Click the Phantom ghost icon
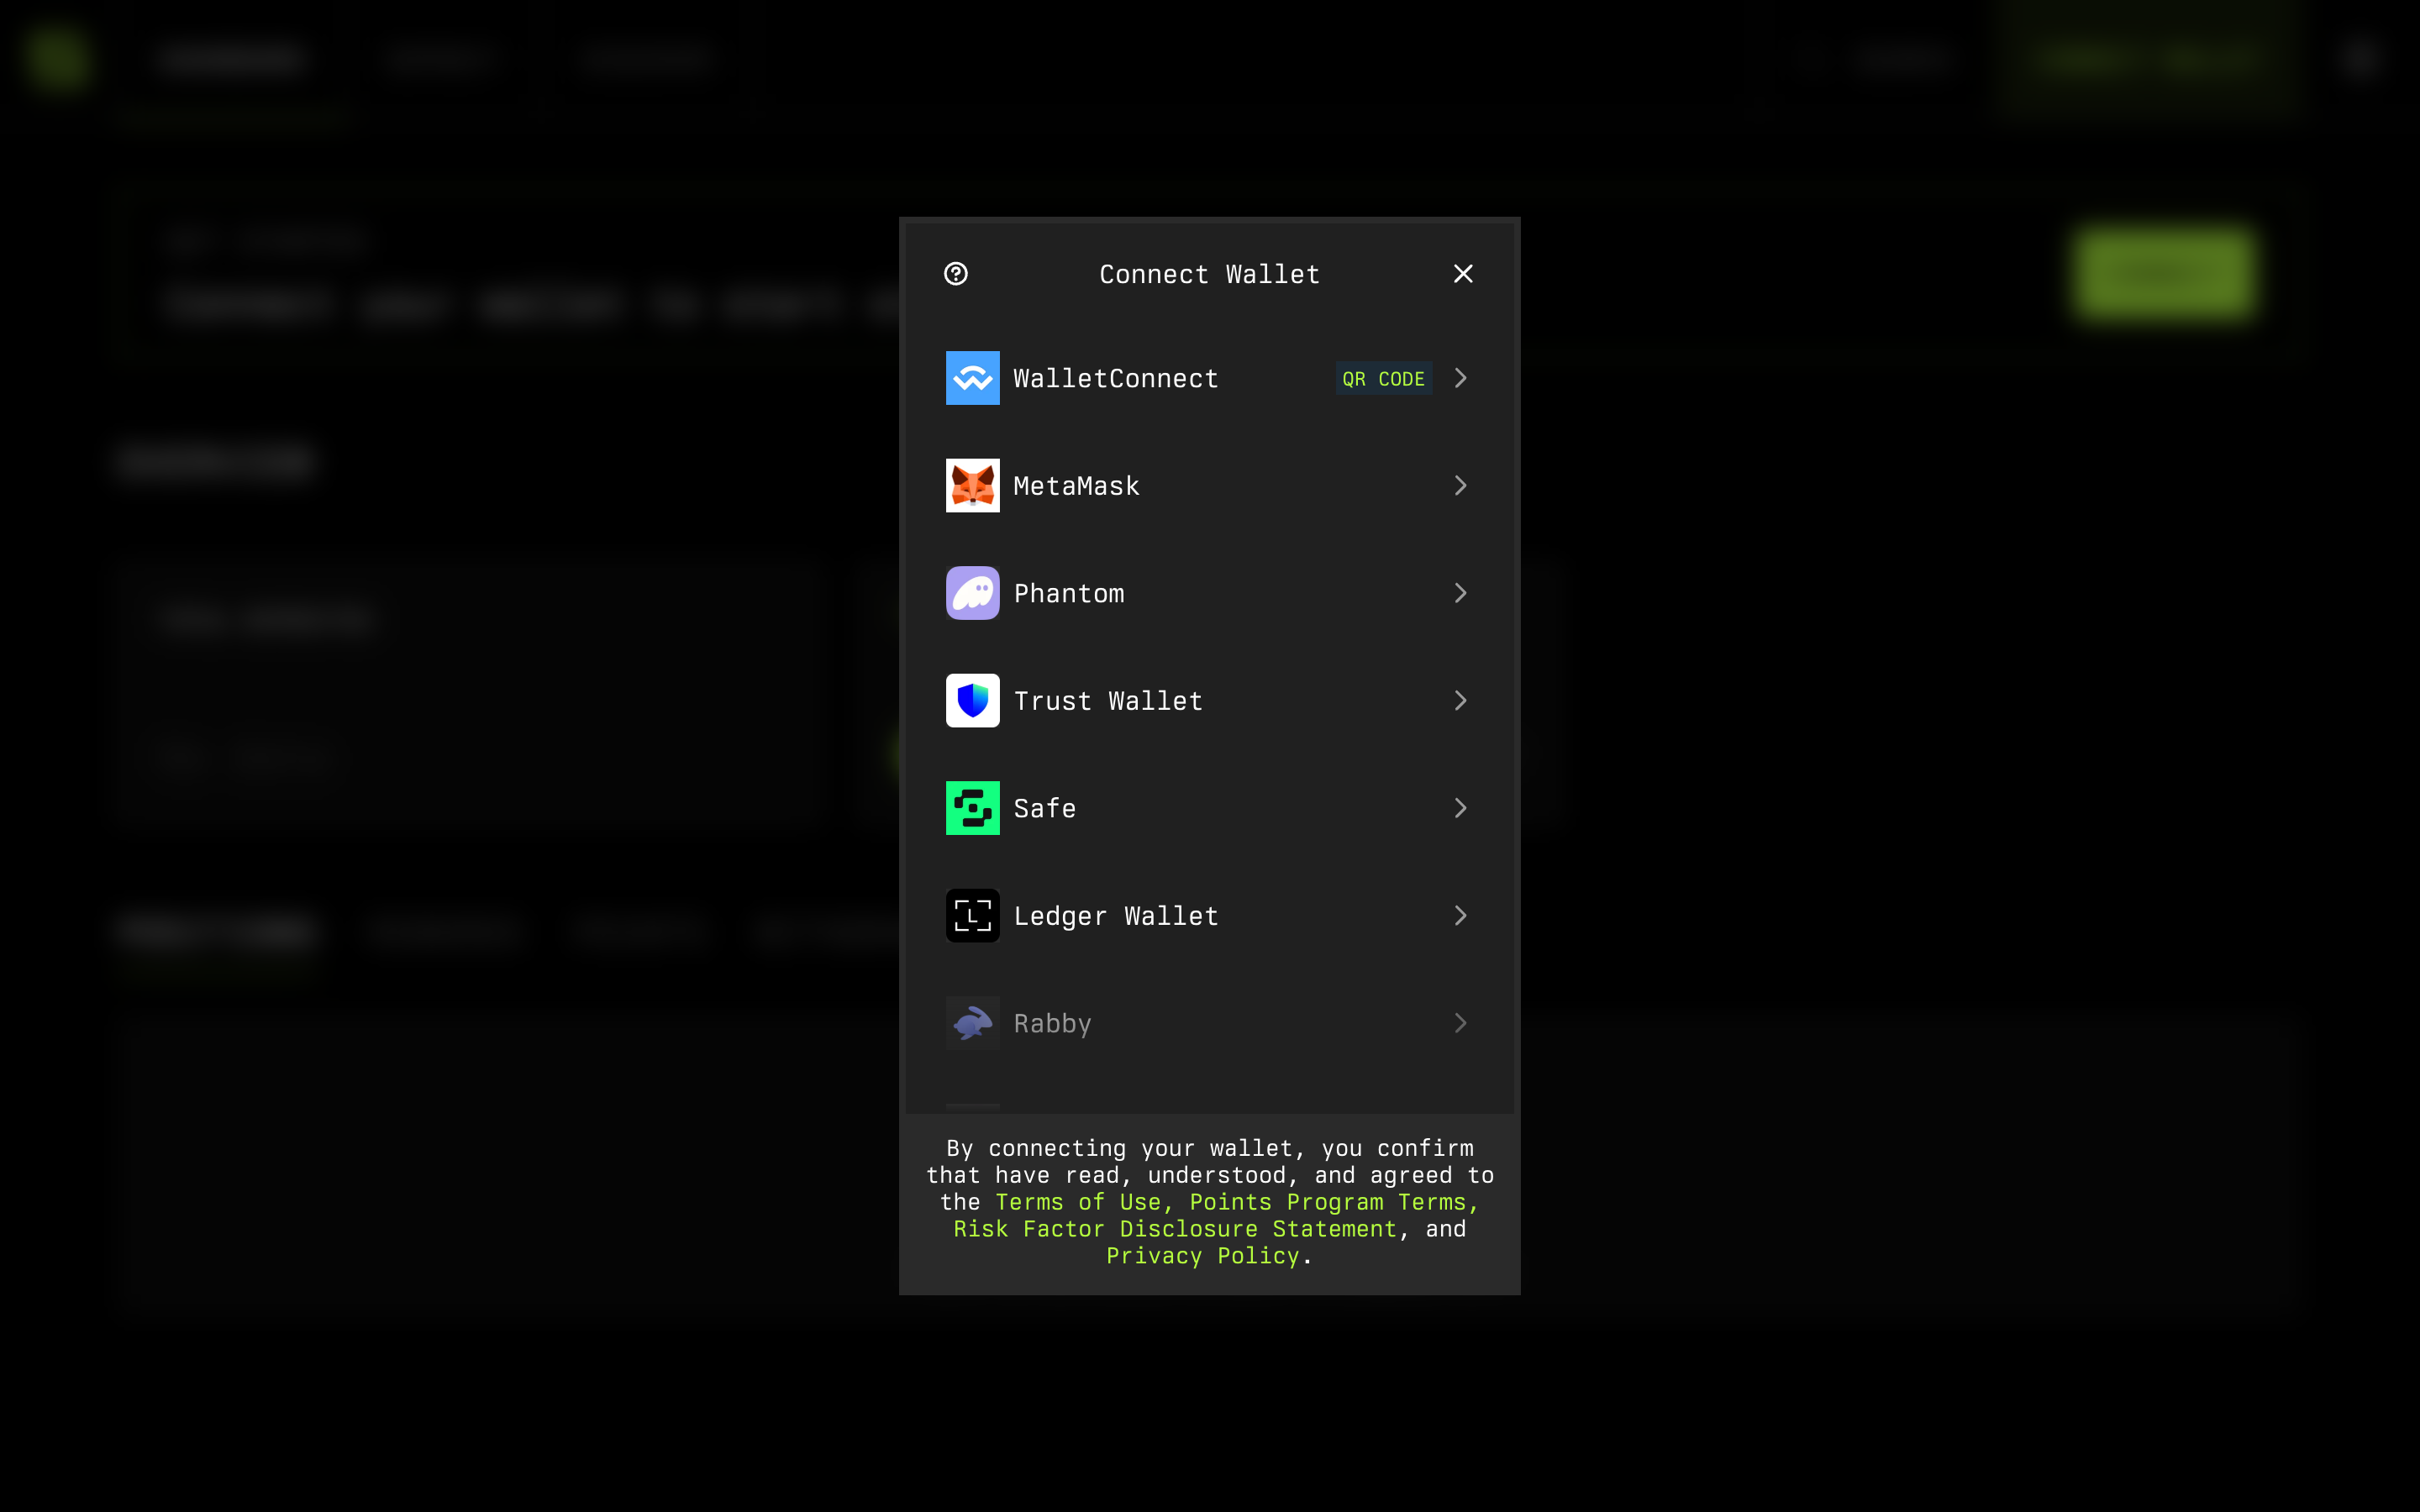The height and width of the screenshot is (1512, 2420). pyautogui.click(x=972, y=593)
